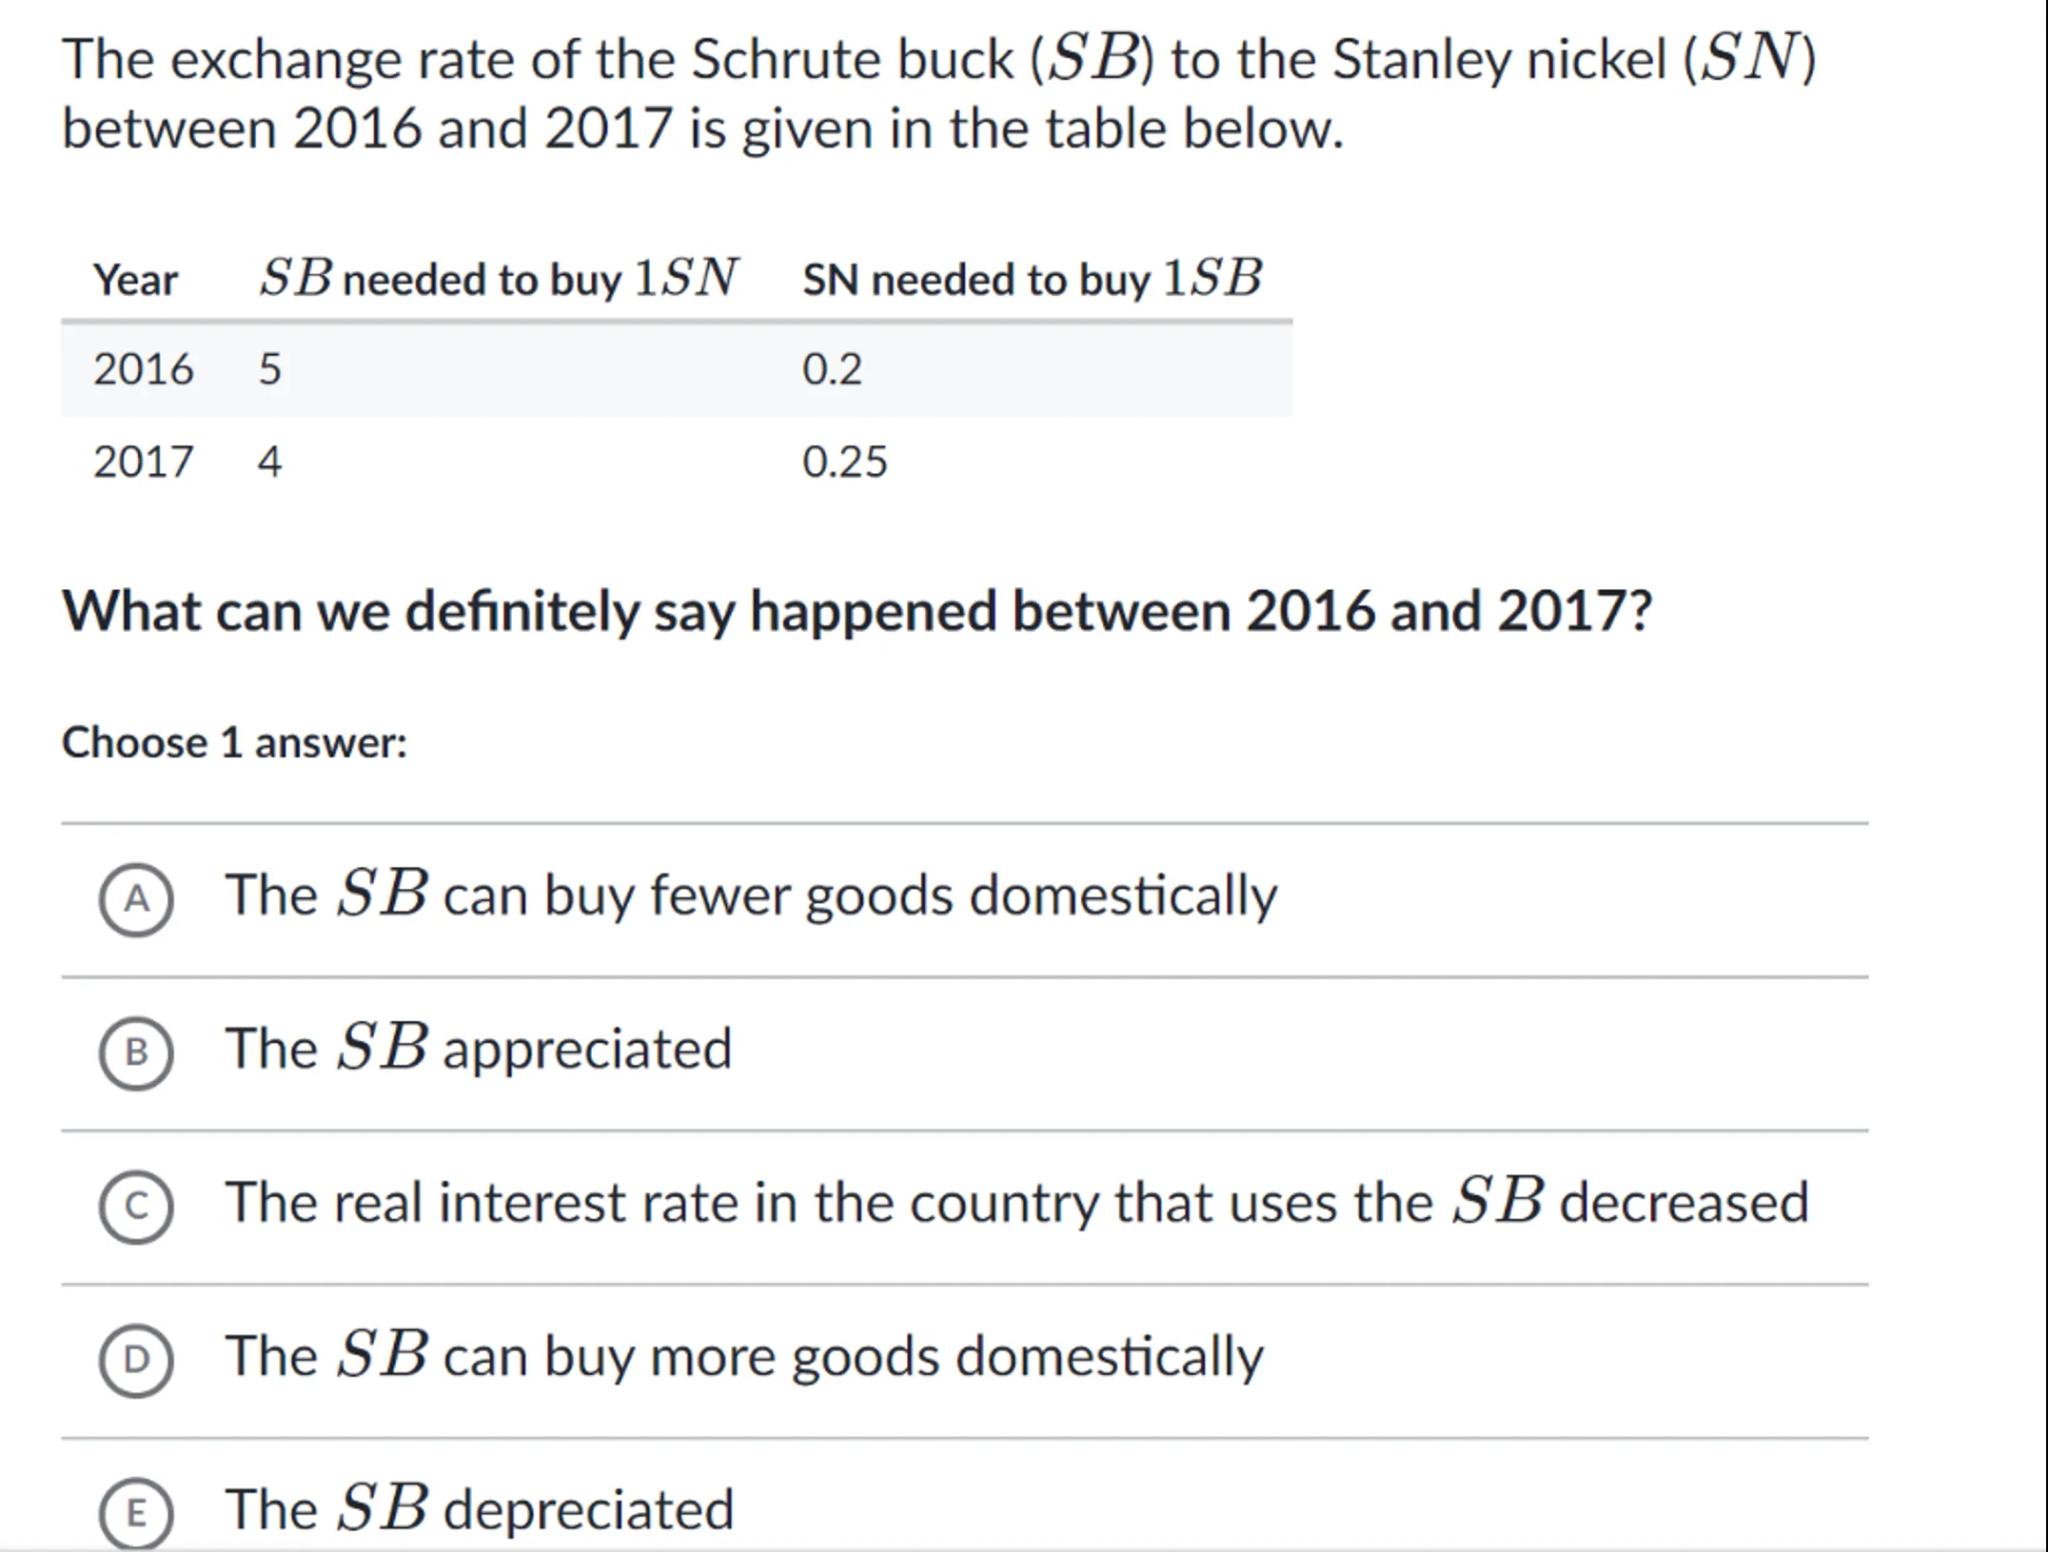Screen dimensions: 2048x1552
Task: Click the 0.25 value in 2017 row
Action: [x=845, y=462]
